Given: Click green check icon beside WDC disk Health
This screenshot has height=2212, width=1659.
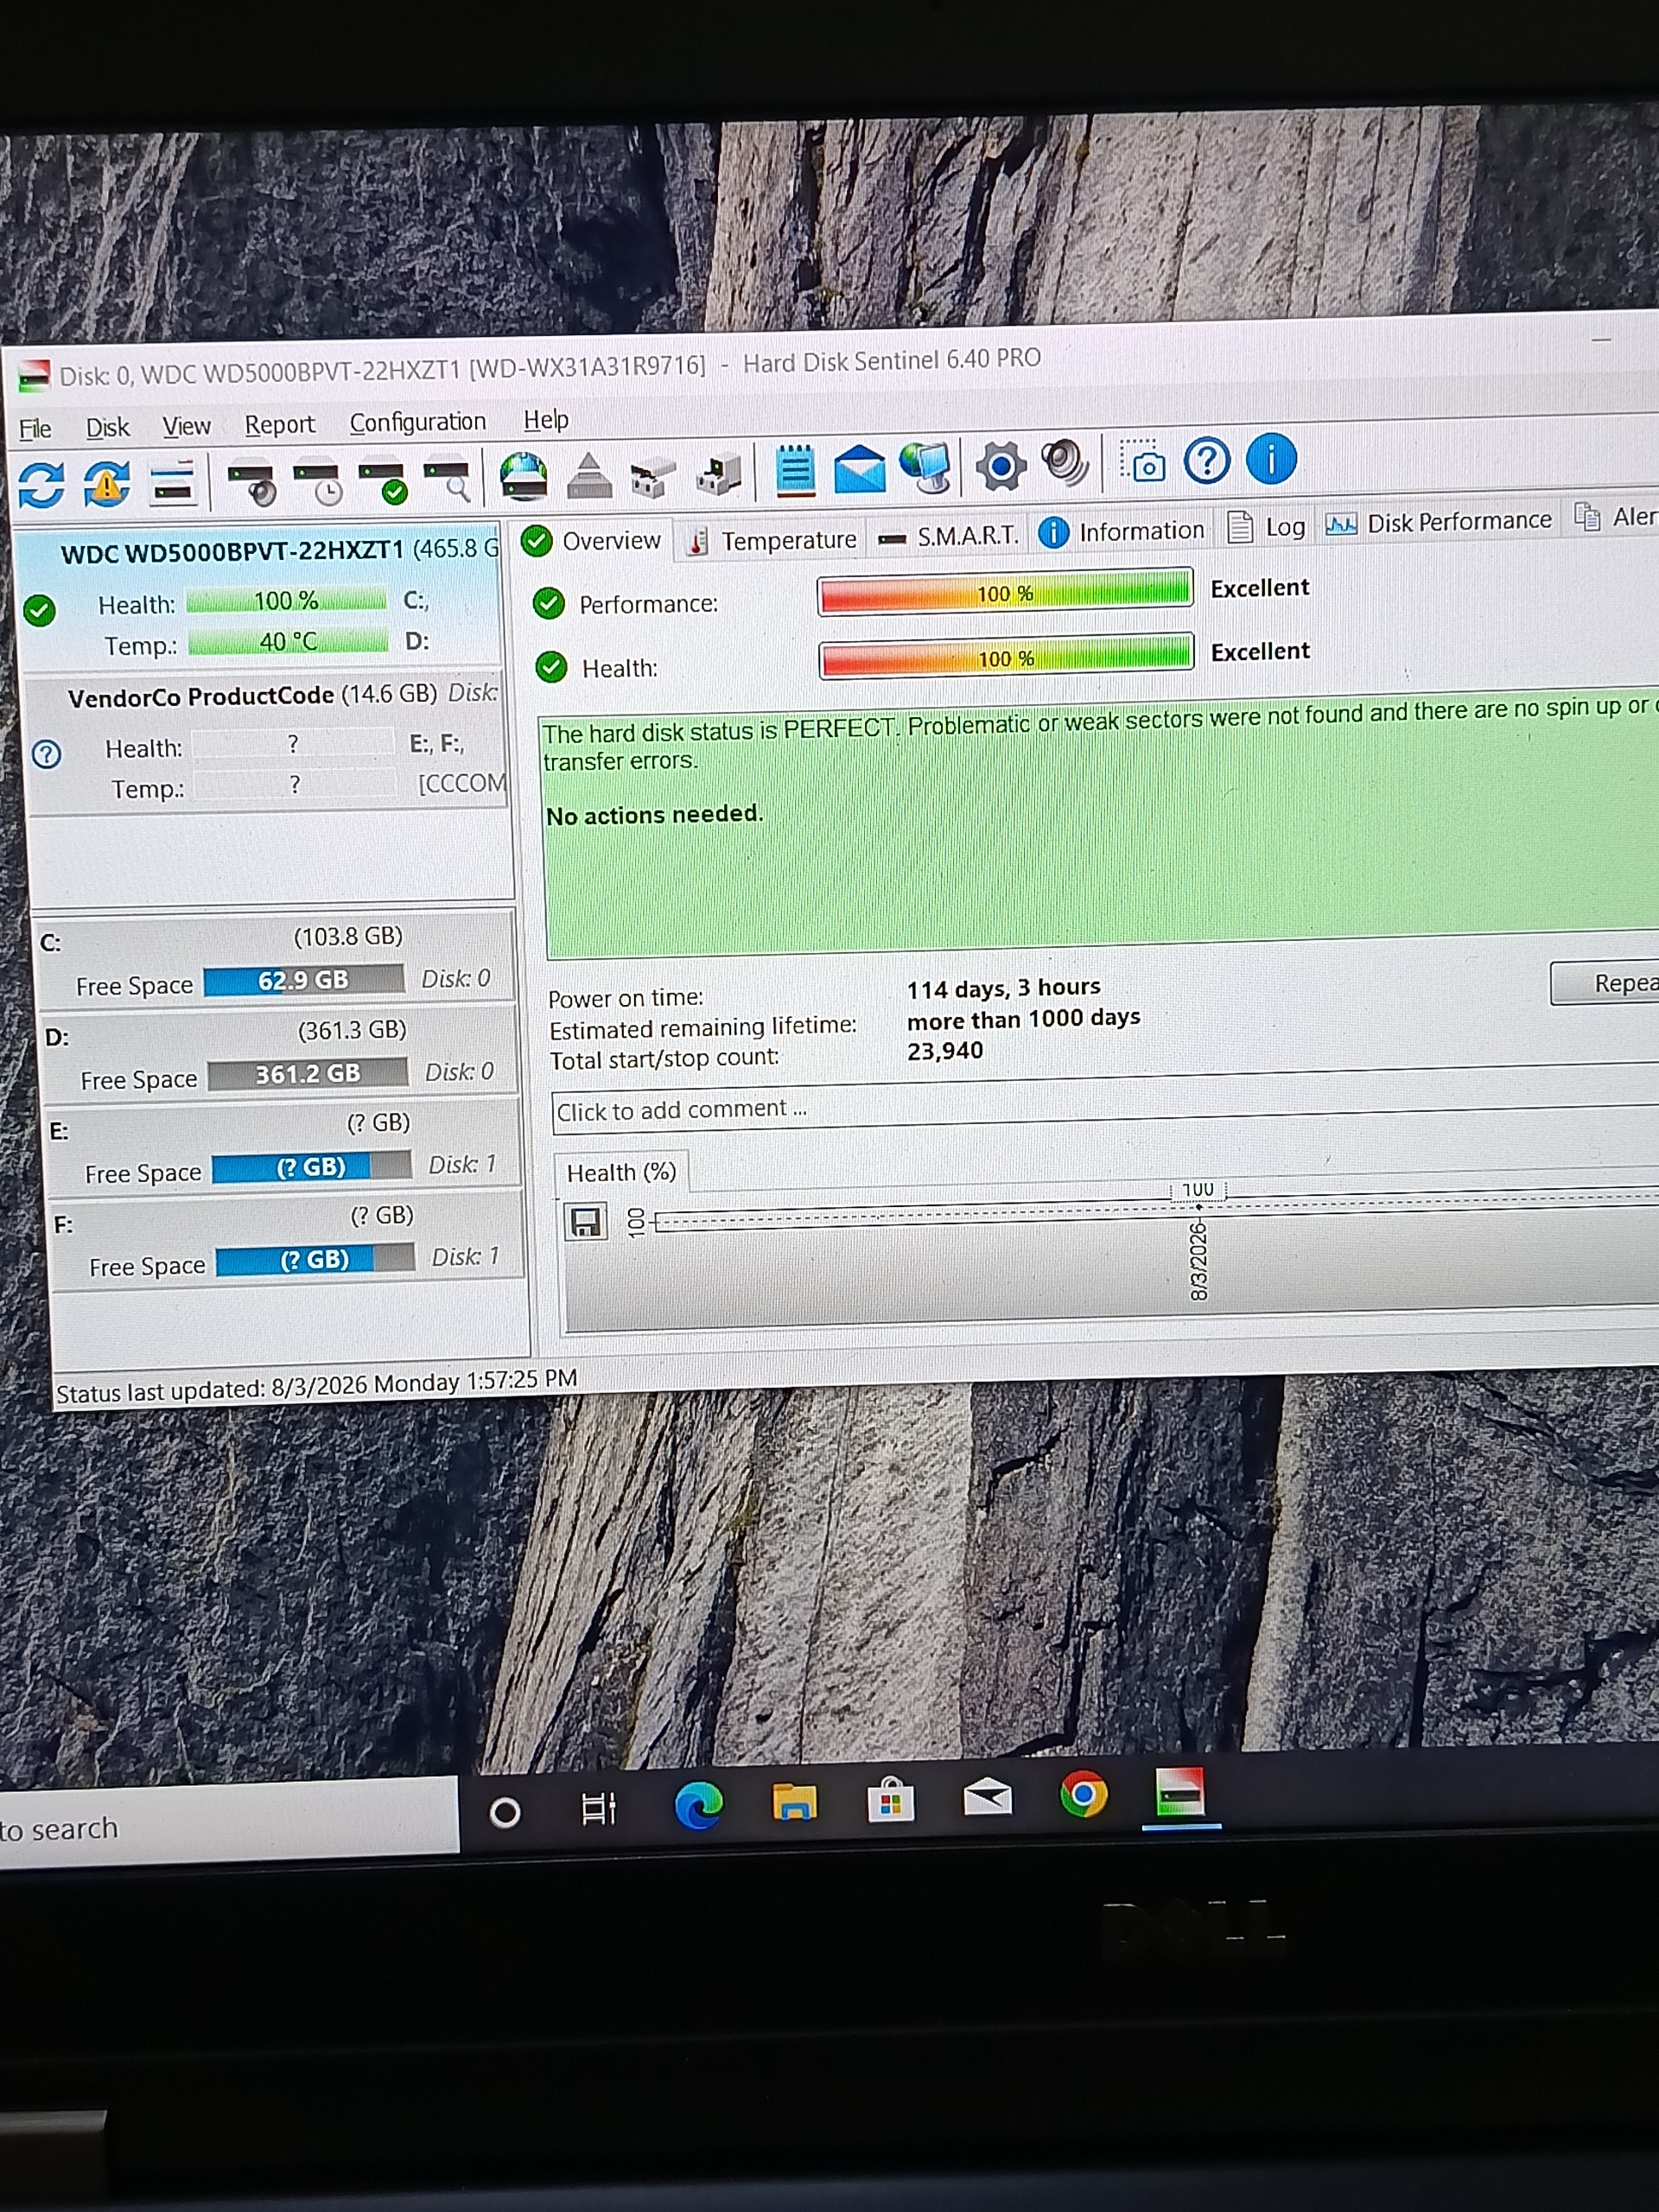Looking at the screenshot, I should (x=40, y=610).
